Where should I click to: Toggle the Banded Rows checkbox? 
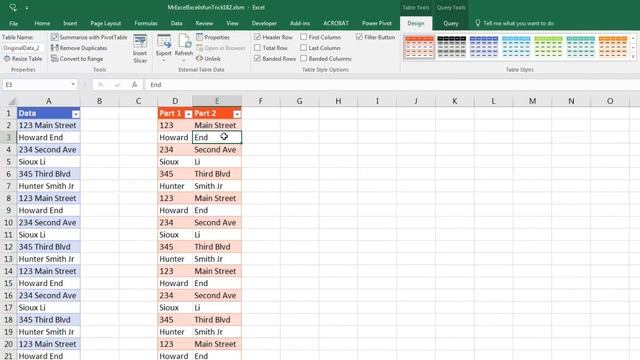tap(258, 59)
